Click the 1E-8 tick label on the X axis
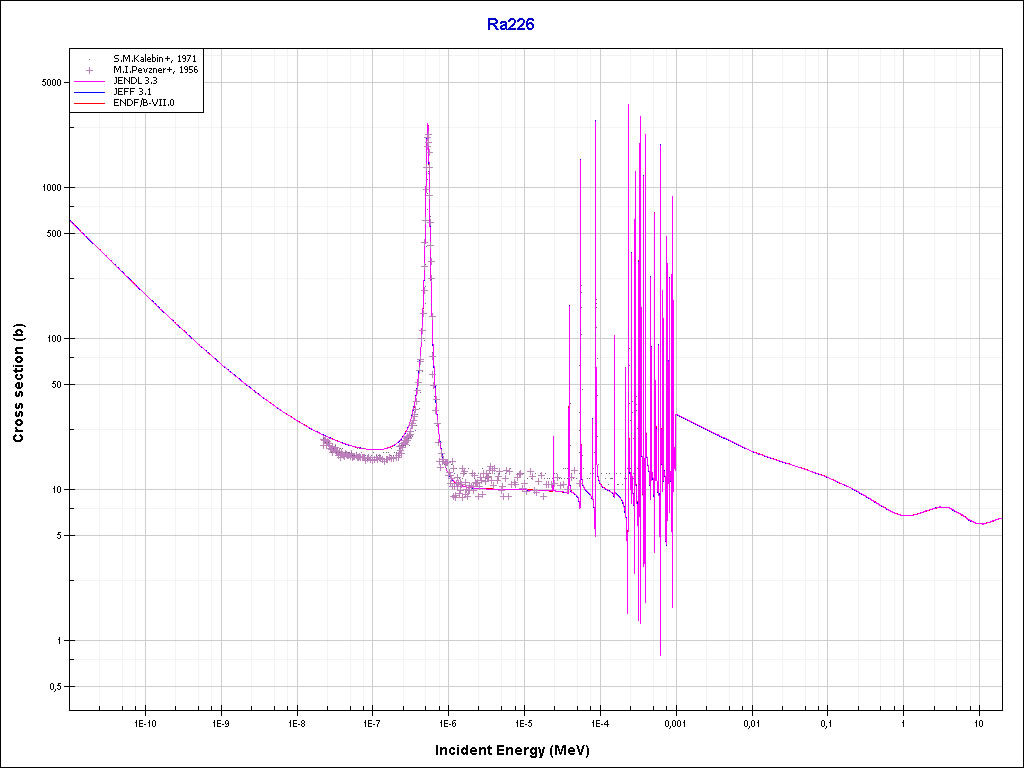 (296, 723)
